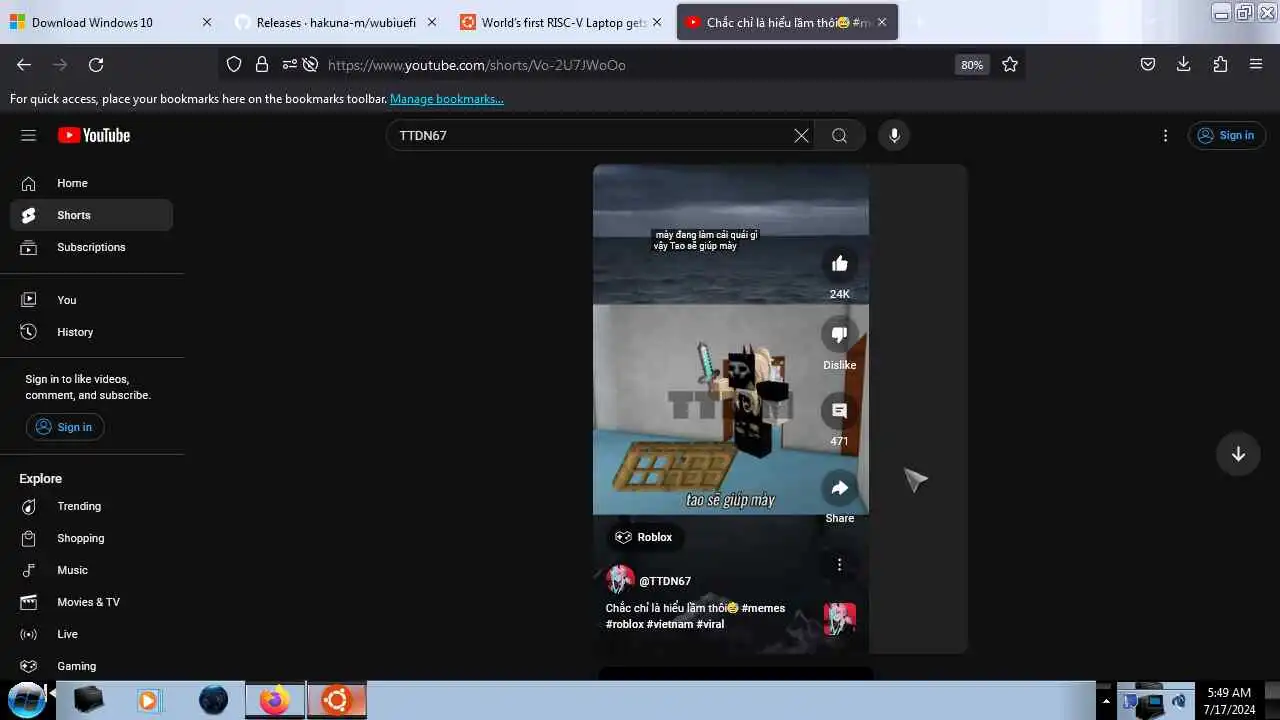Open Firefox downloads panel
The height and width of the screenshot is (720, 1280).
[1184, 64]
